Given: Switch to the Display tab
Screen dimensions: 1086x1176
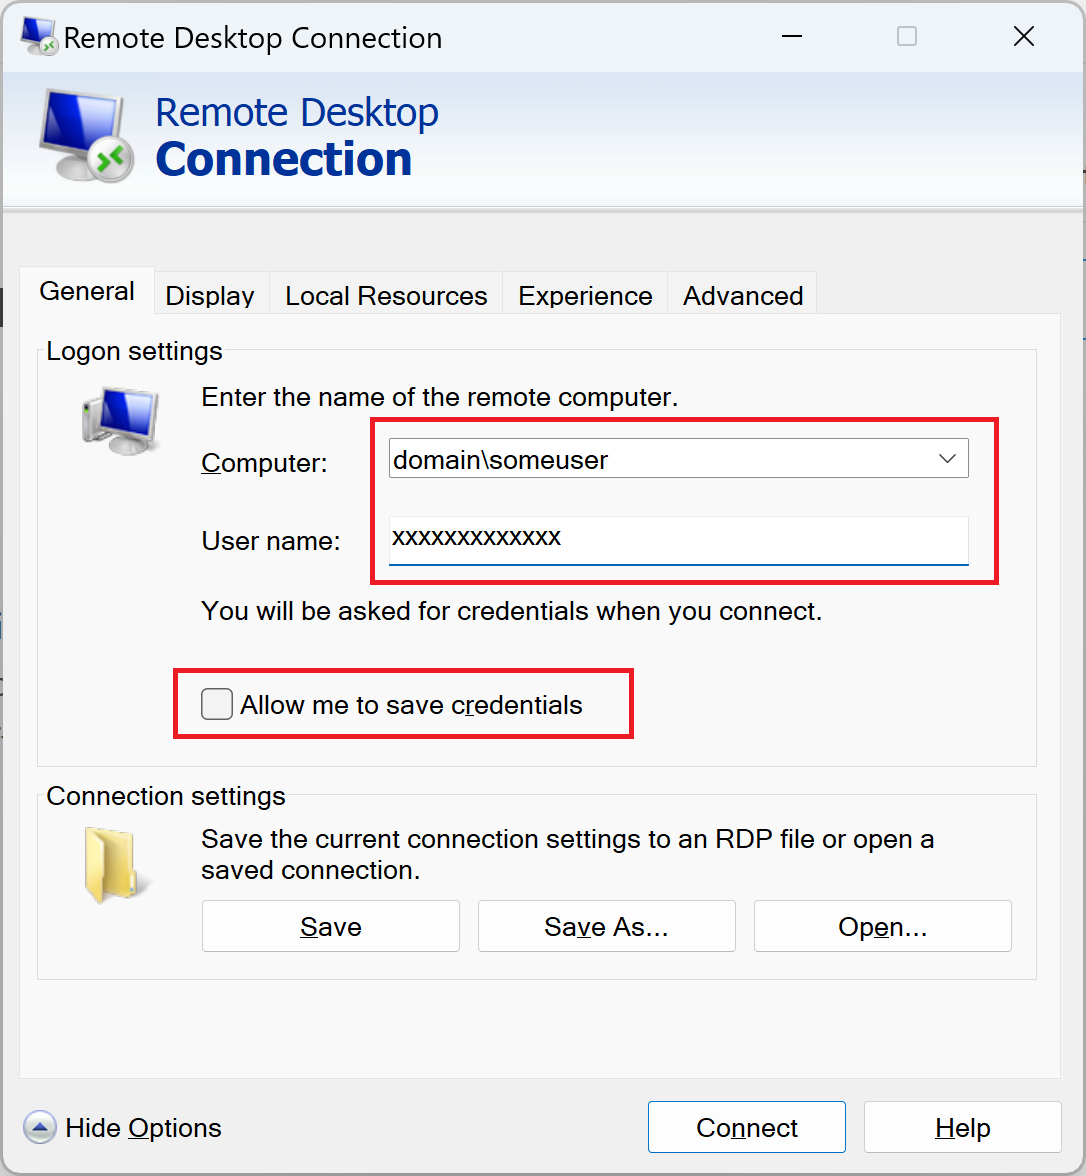Looking at the screenshot, I should point(209,295).
